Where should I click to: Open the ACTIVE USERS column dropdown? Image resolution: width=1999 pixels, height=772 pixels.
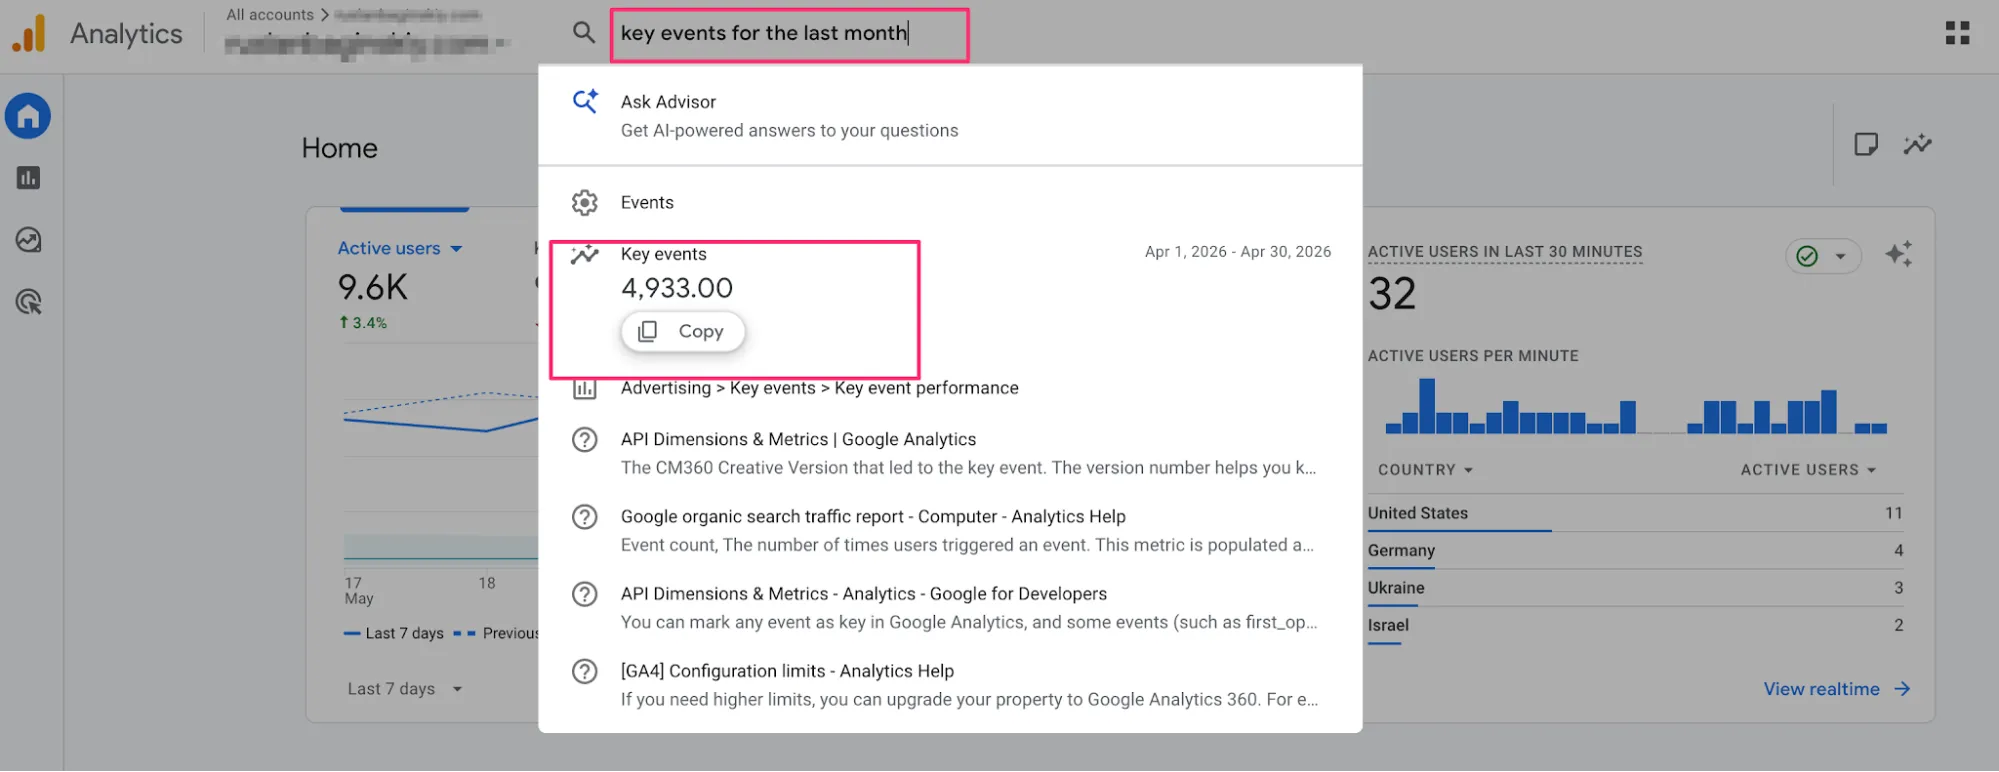(1808, 470)
